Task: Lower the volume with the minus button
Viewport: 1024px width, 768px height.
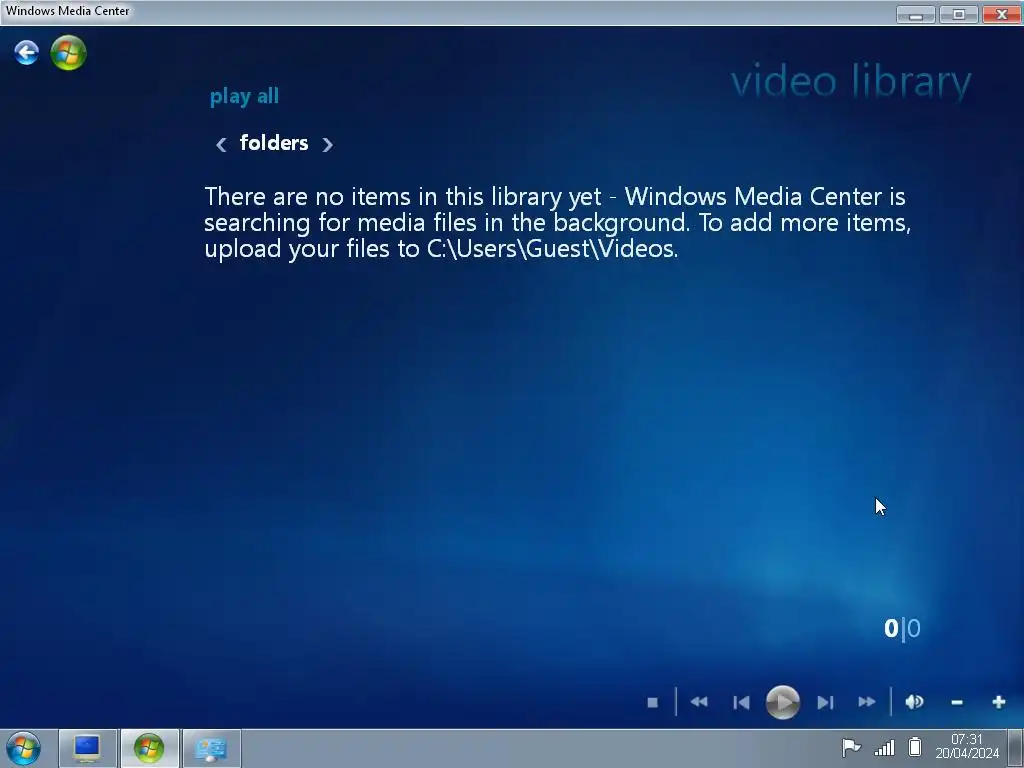Action: coord(957,703)
